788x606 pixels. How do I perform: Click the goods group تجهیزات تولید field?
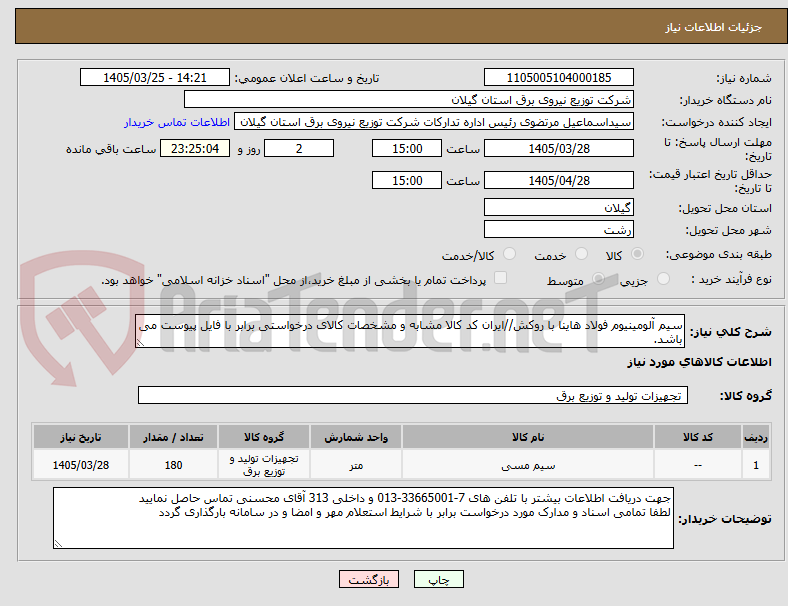[x=413, y=395]
